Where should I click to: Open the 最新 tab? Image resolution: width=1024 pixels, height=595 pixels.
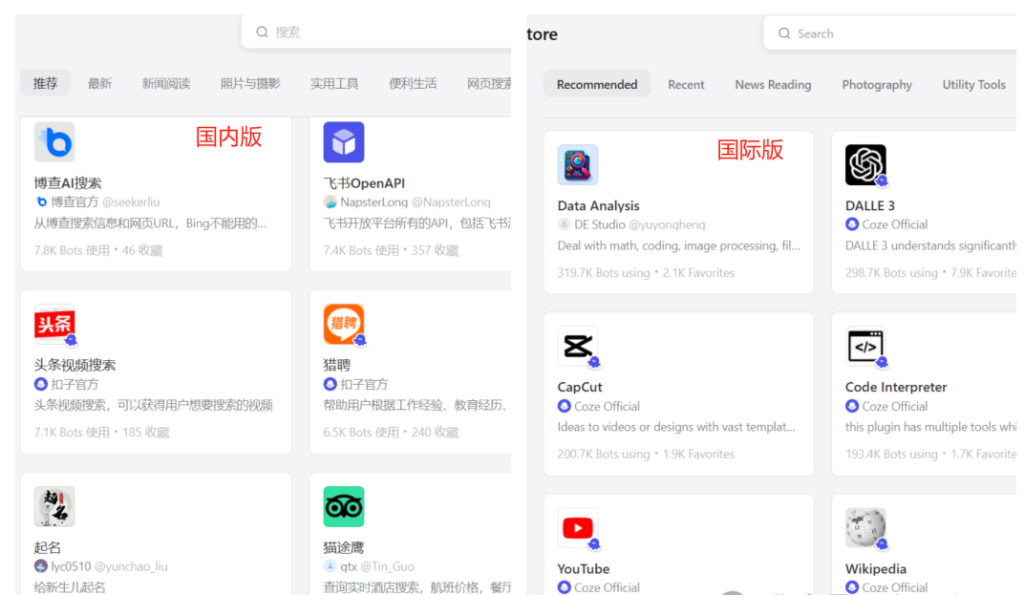(x=99, y=84)
